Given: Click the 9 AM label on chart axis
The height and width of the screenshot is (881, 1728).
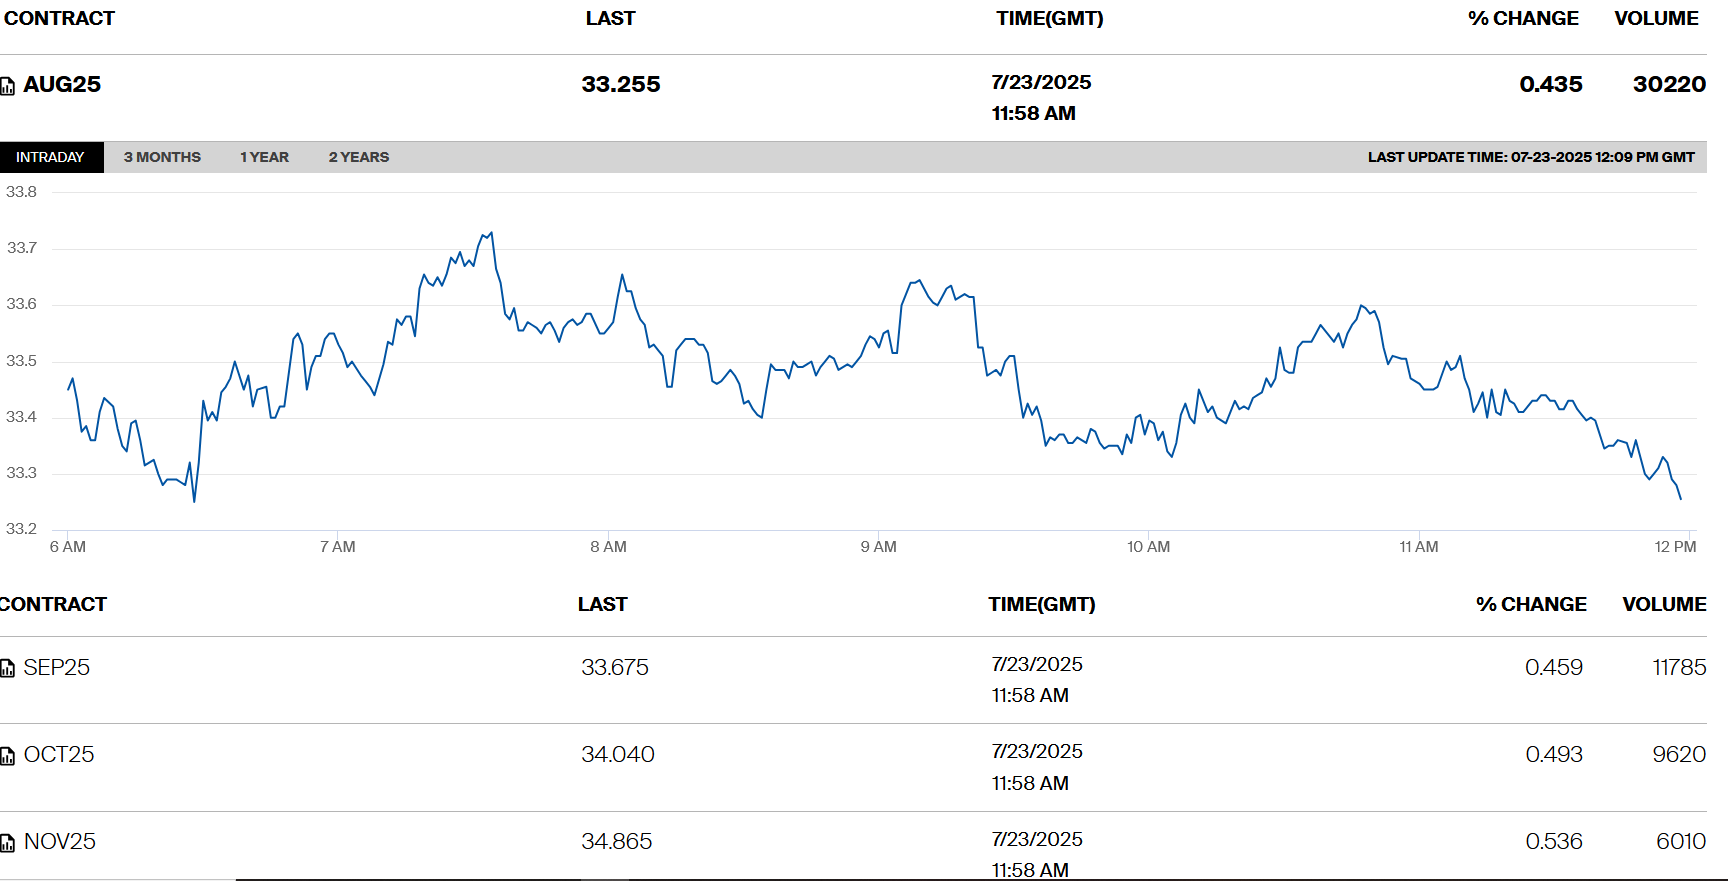Looking at the screenshot, I should [878, 547].
